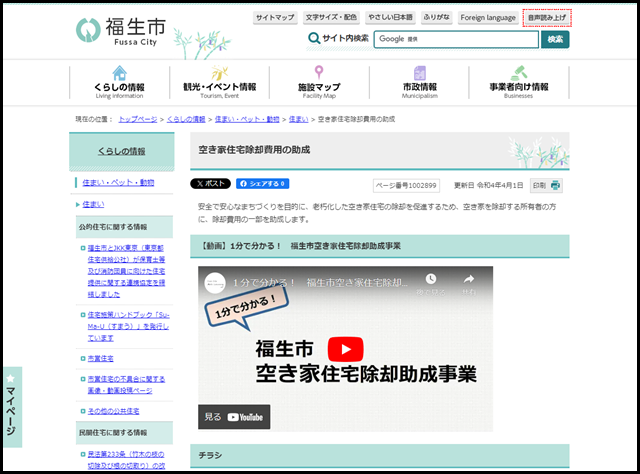Post the page on X
This screenshot has width=640, height=474.
(211, 184)
